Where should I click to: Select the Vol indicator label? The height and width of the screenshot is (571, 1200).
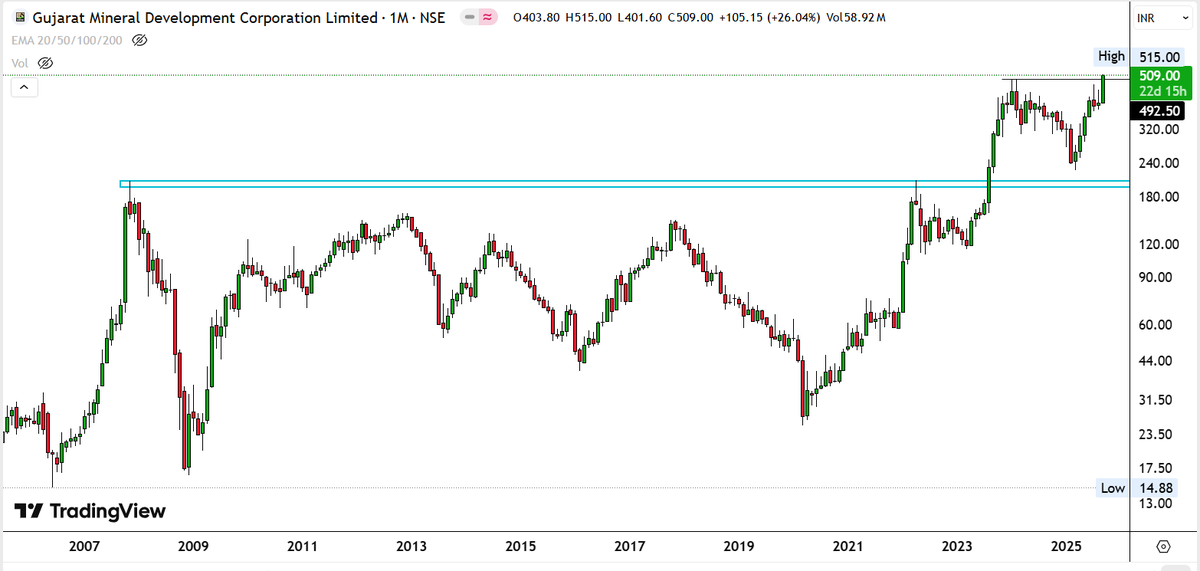coord(20,62)
